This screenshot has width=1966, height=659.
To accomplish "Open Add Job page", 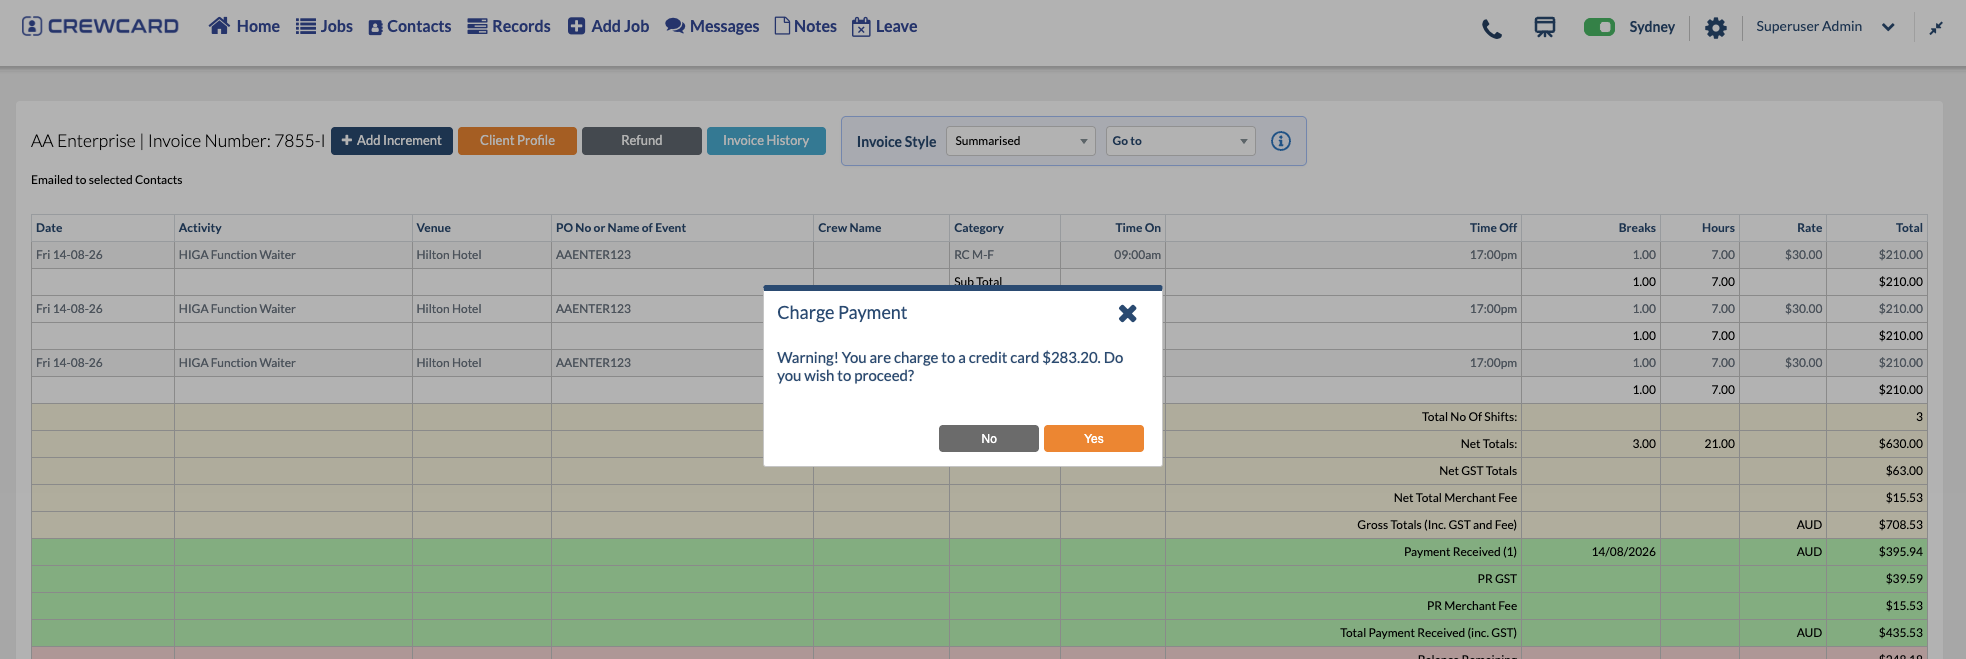I will click(x=608, y=26).
